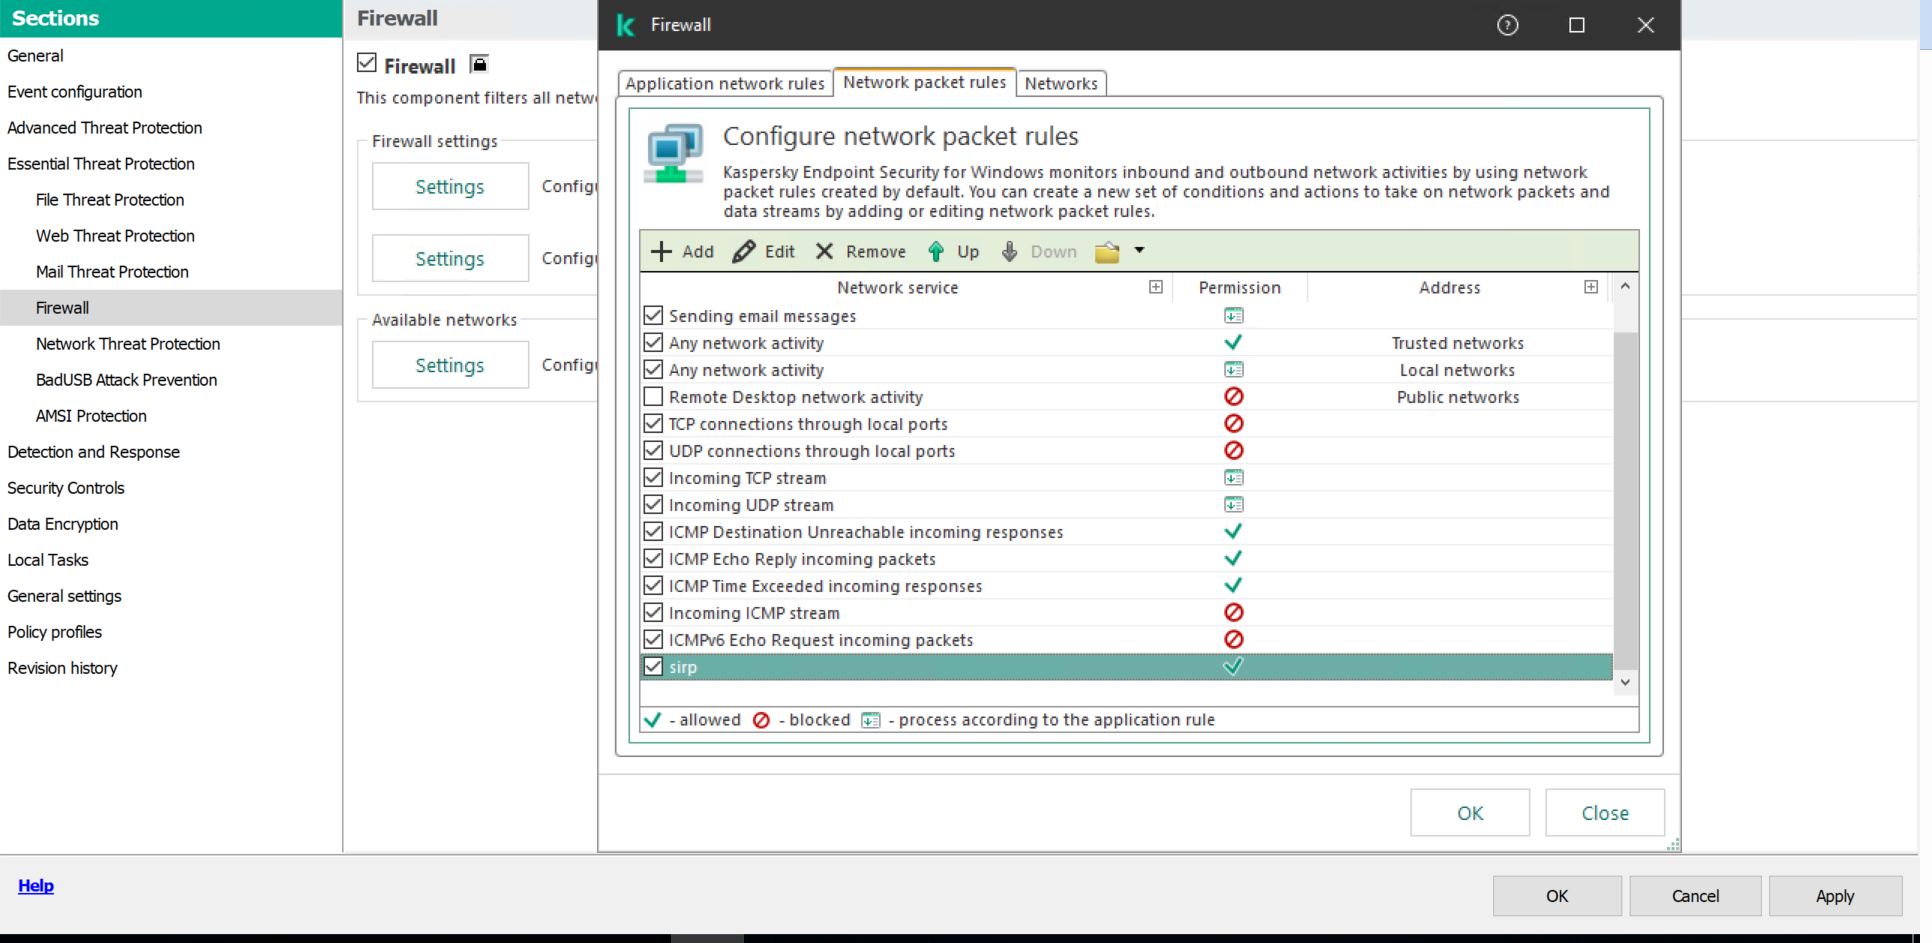Open the Networks tab
The width and height of the screenshot is (1932, 943).
[x=1061, y=83]
